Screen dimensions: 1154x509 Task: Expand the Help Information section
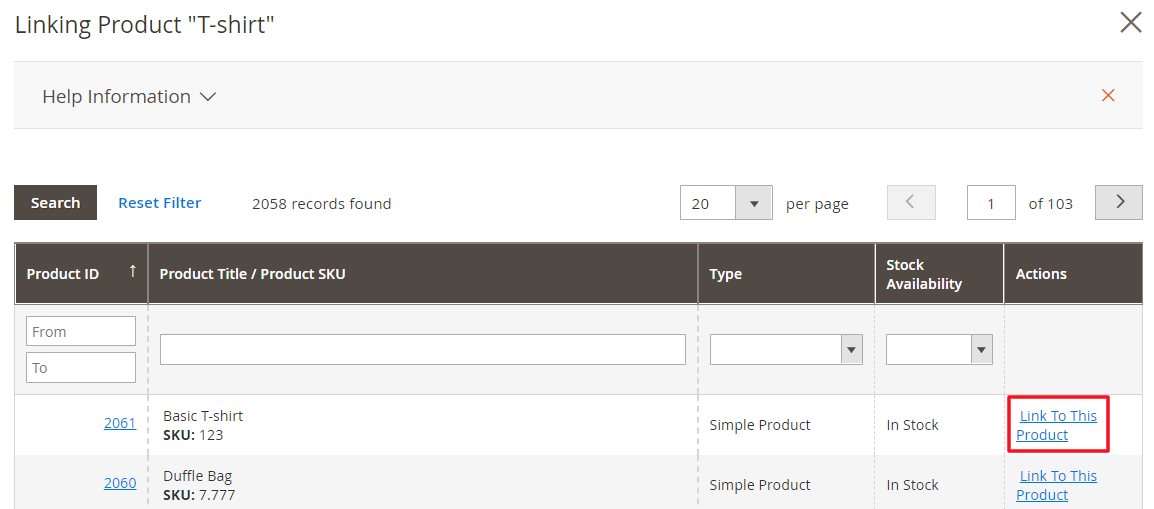129,97
